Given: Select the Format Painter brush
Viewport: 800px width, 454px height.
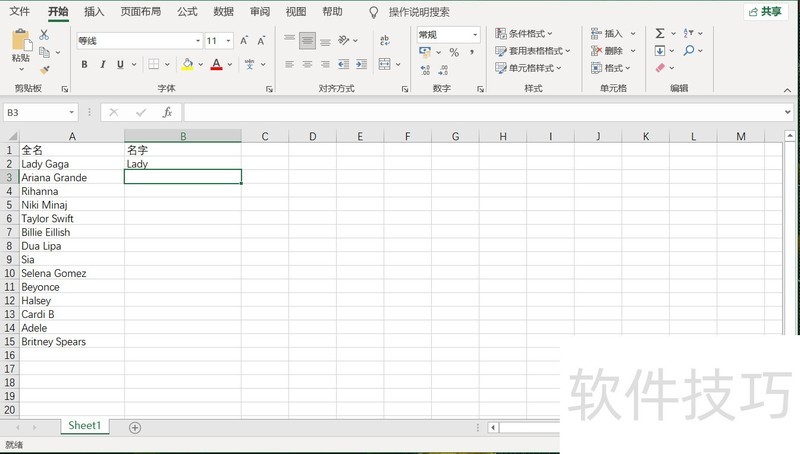Looking at the screenshot, I should tap(44, 69).
